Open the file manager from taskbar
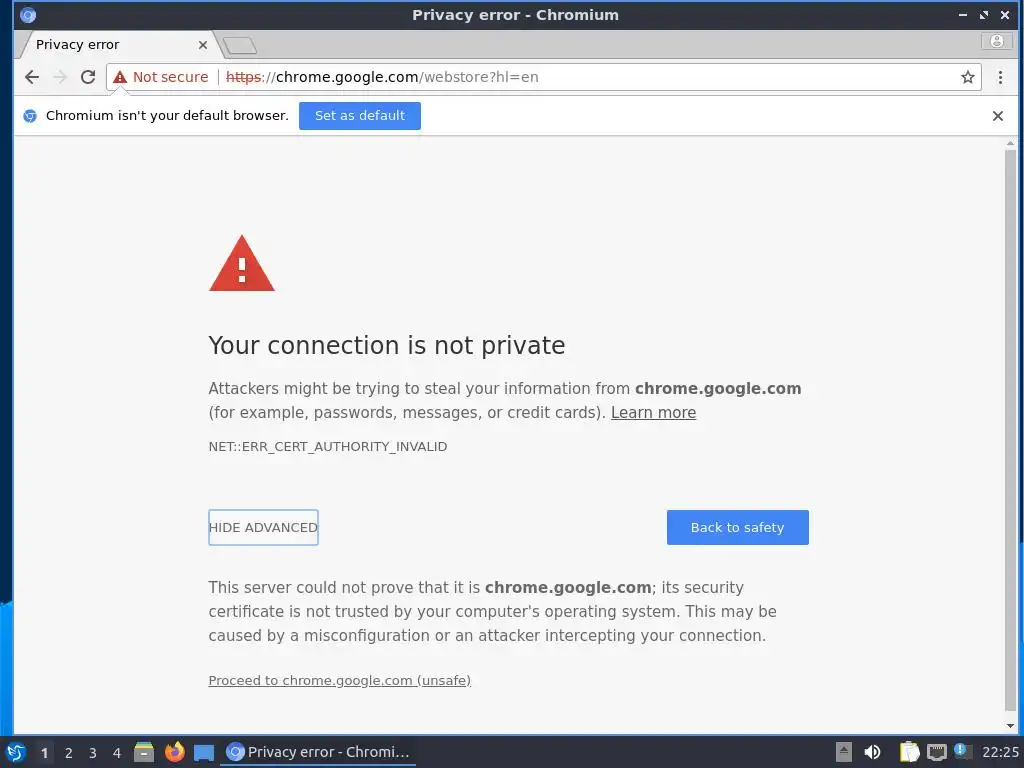Viewport: 1024px width, 768px height. 144,752
